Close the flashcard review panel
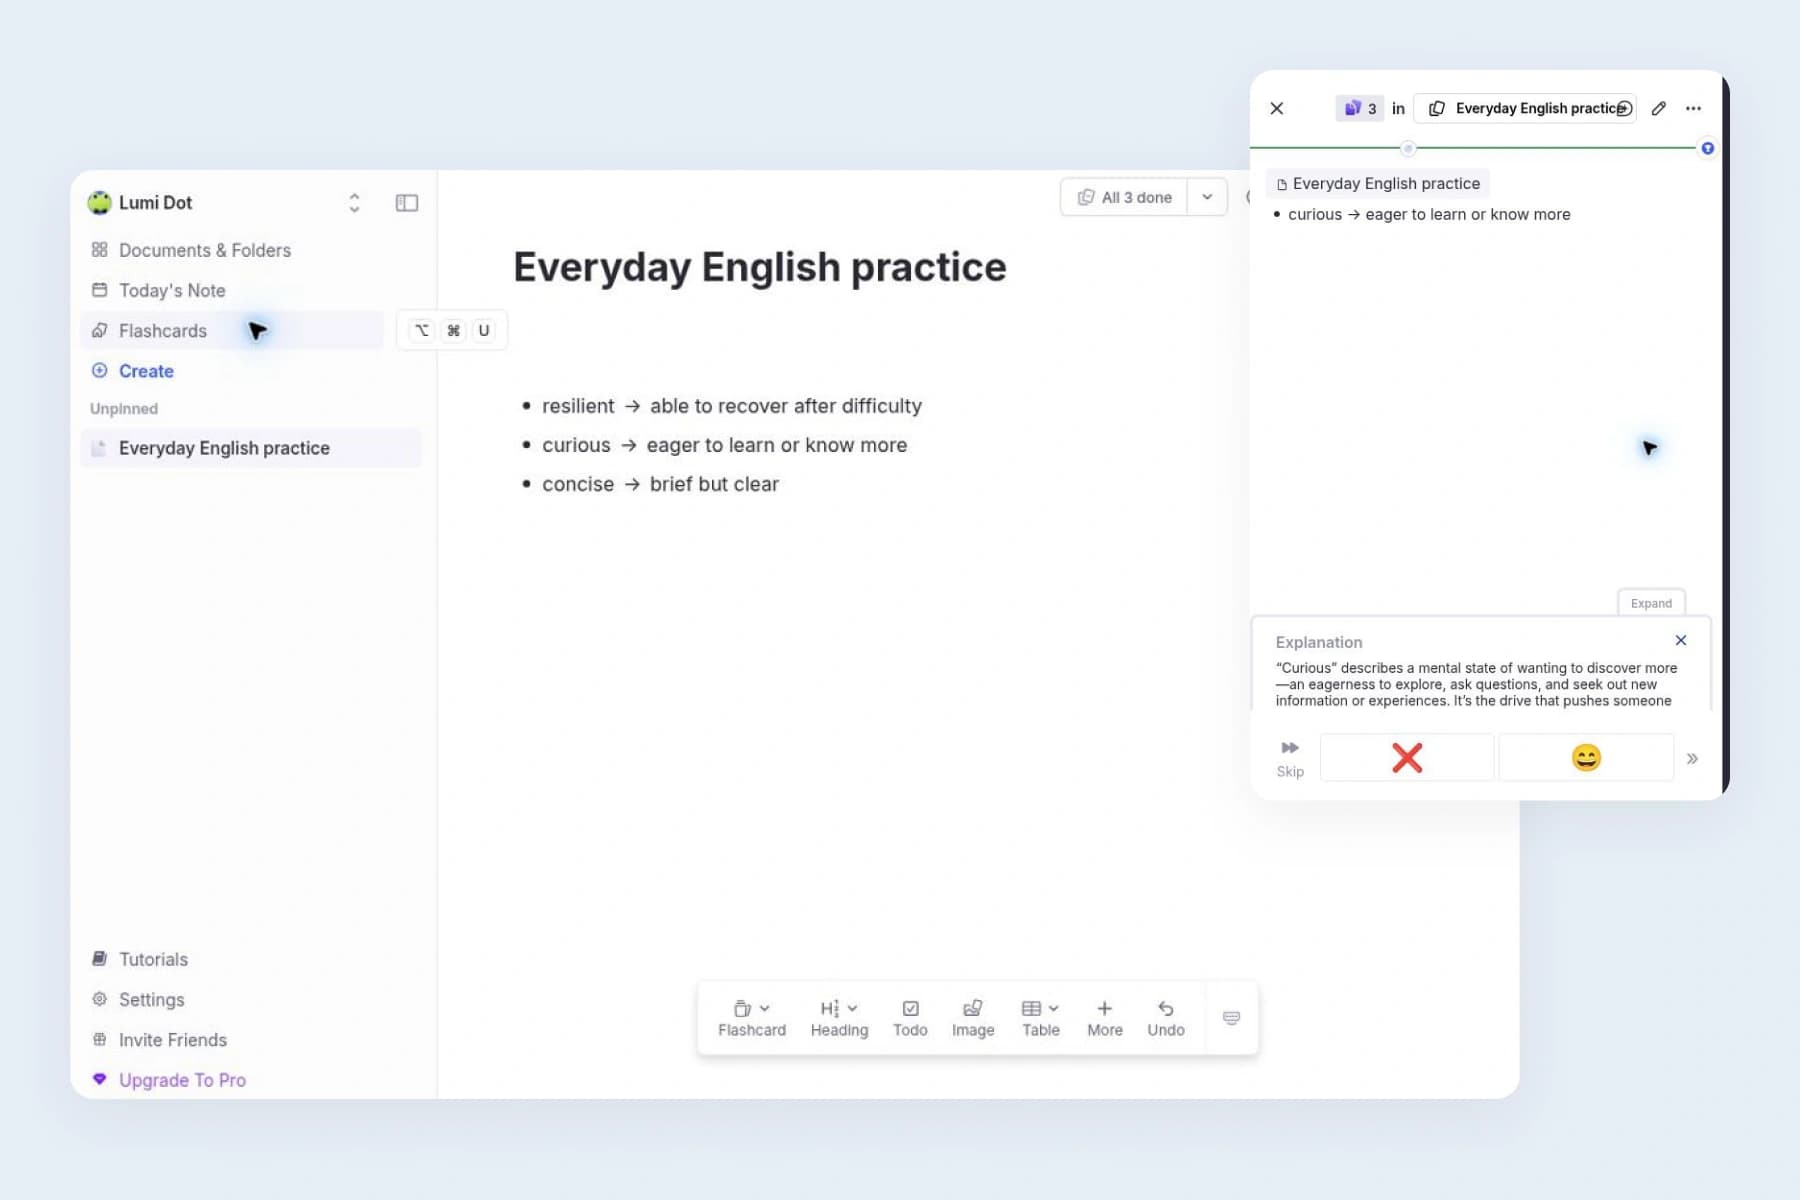Viewport: 1800px width, 1200px height. 1277,108
